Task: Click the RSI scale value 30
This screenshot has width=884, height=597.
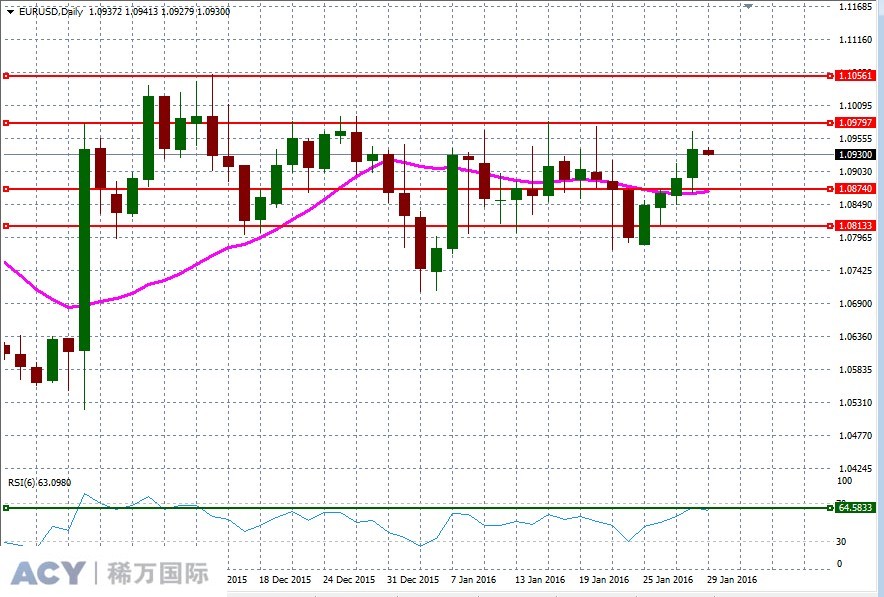Action: (x=841, y=542)
